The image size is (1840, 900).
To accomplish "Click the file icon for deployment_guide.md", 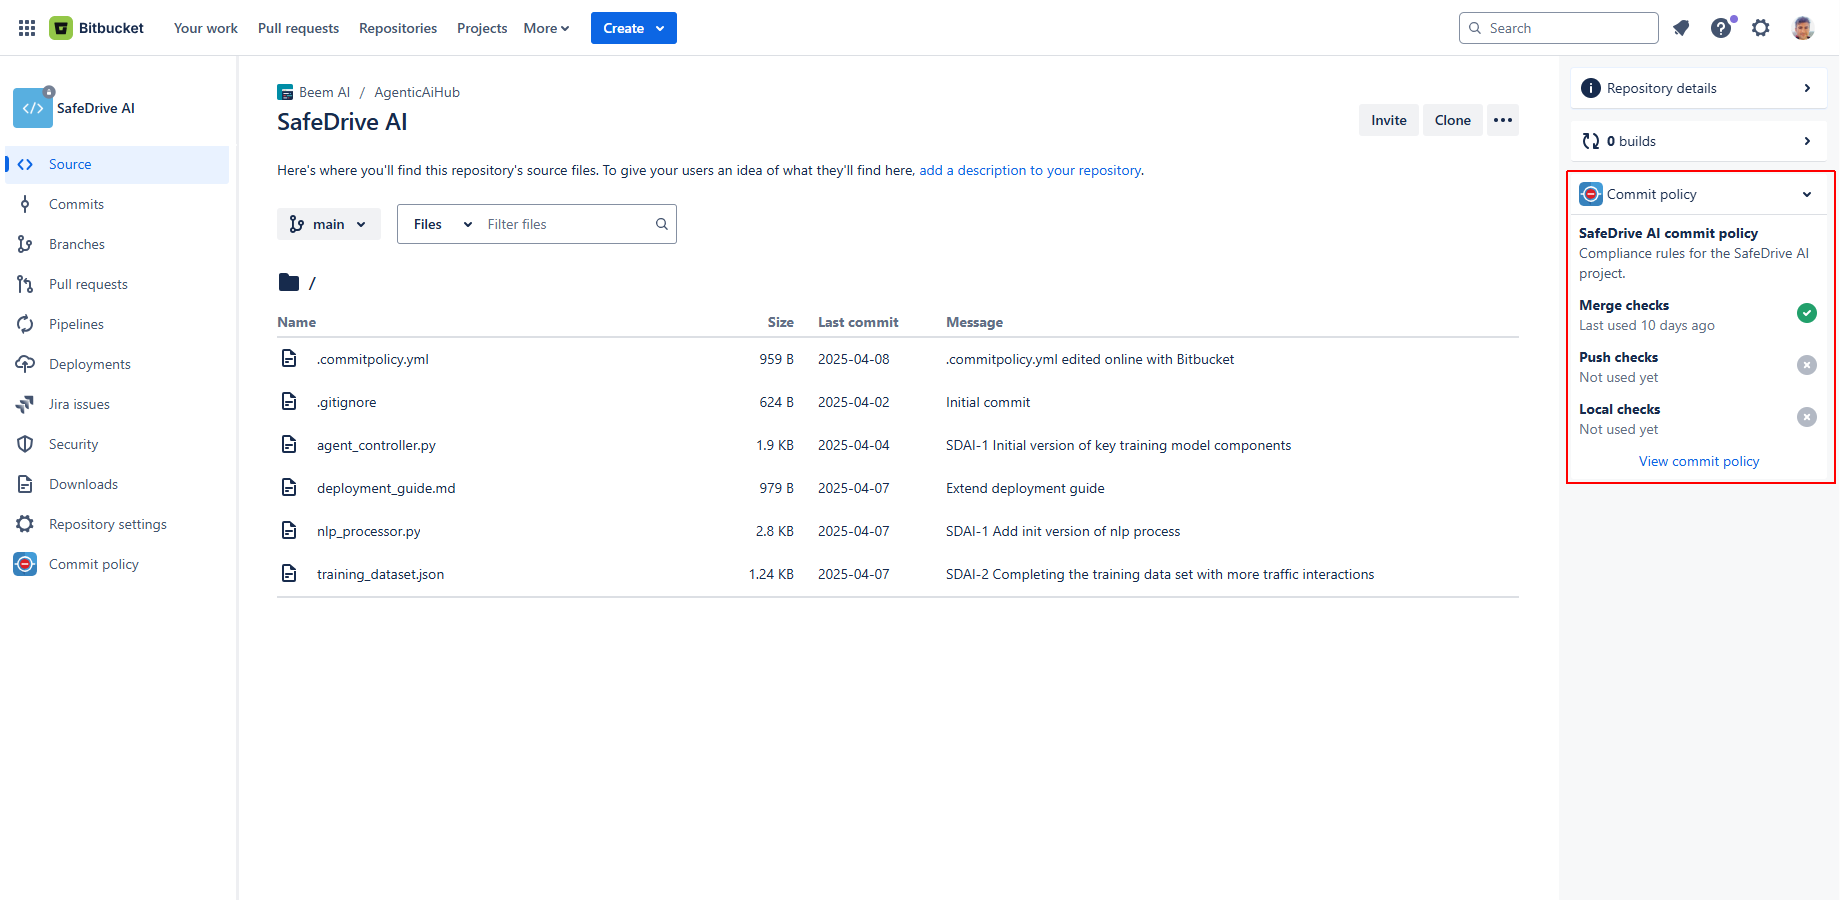I will tap(289, 487).
